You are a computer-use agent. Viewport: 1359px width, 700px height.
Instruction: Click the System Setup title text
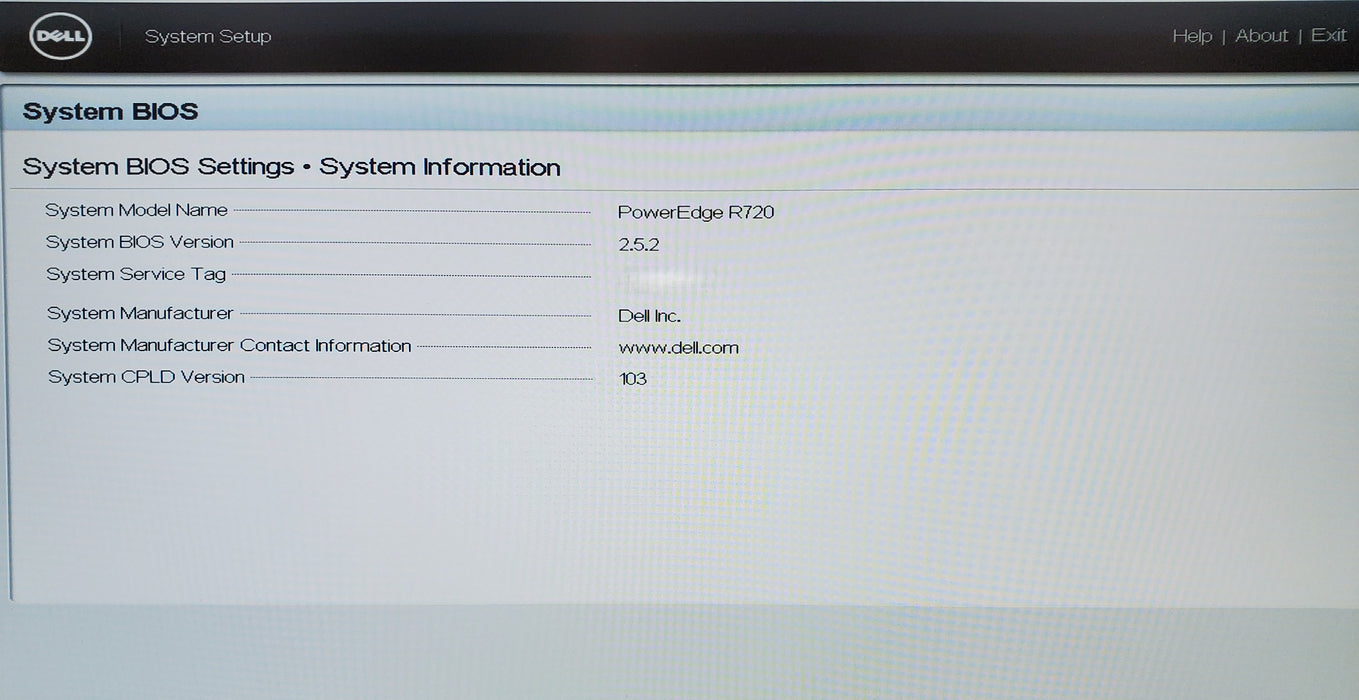pos(208,36)
